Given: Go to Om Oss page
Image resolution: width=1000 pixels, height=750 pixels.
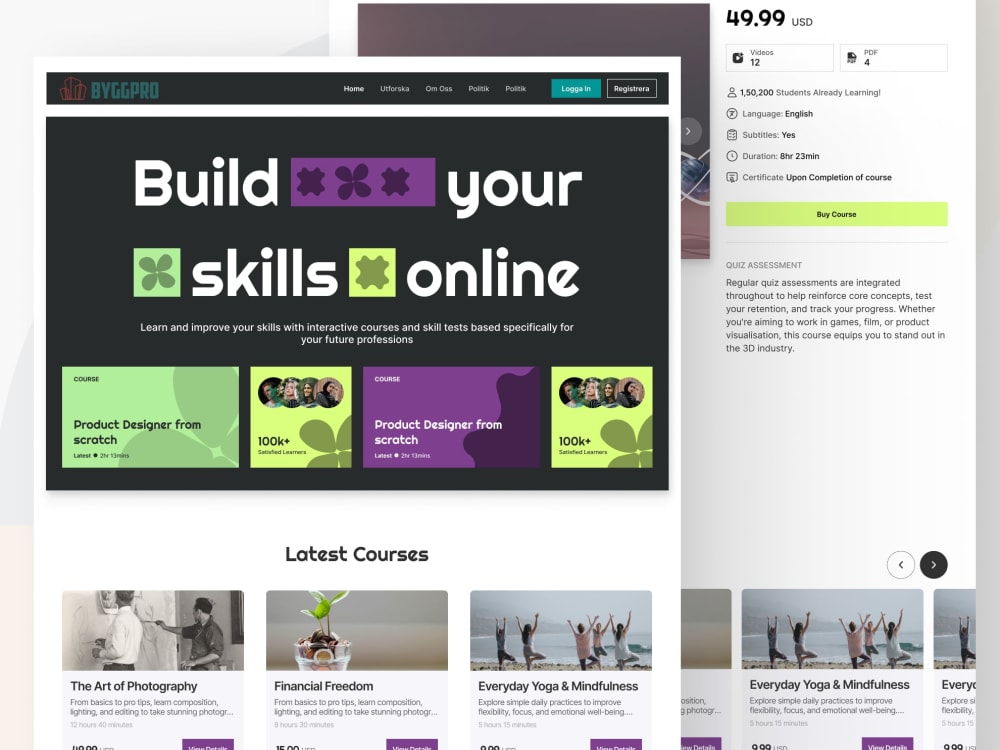Looking at the screenshot, I should point(439,89).
